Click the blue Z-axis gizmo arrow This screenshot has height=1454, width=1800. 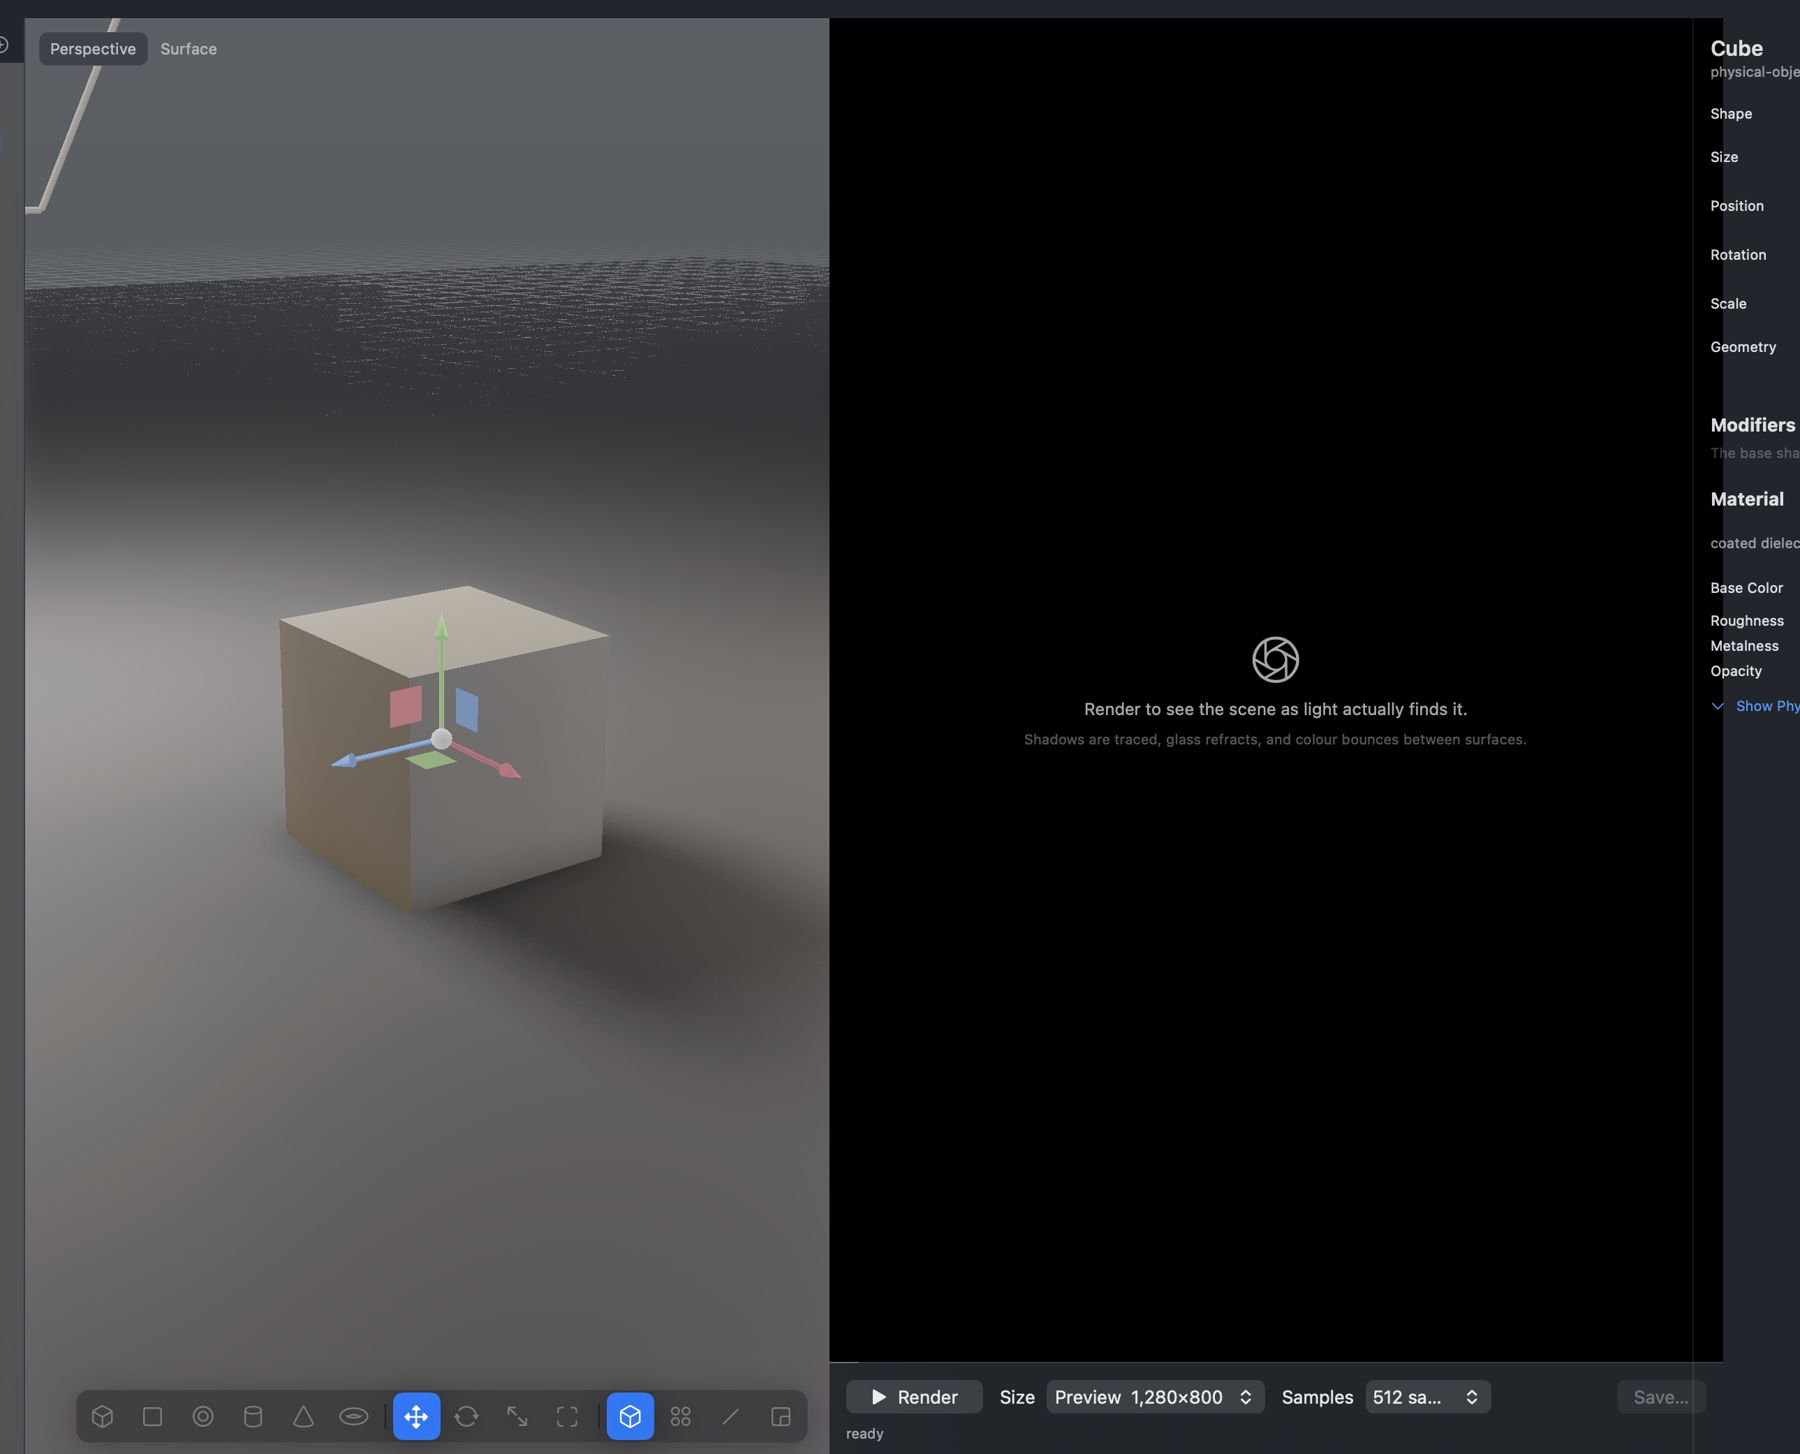[x=344, y=761]
